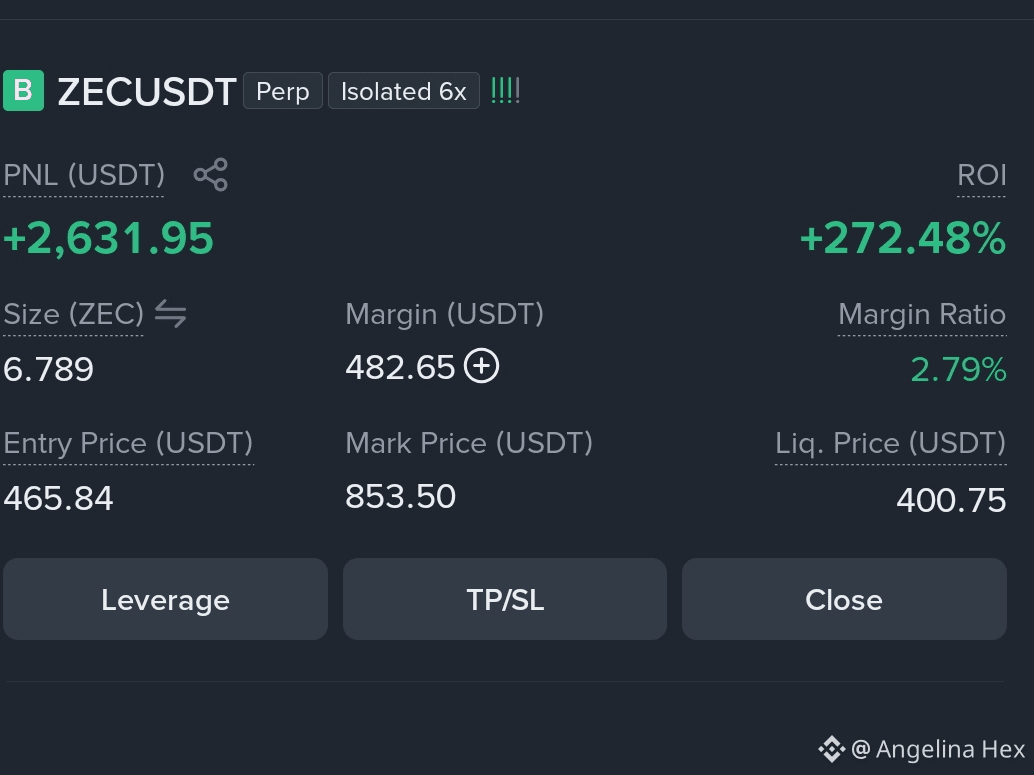The image size is (1034, 775).
Task: Click the Margin Ratio label
Action: 922,314
